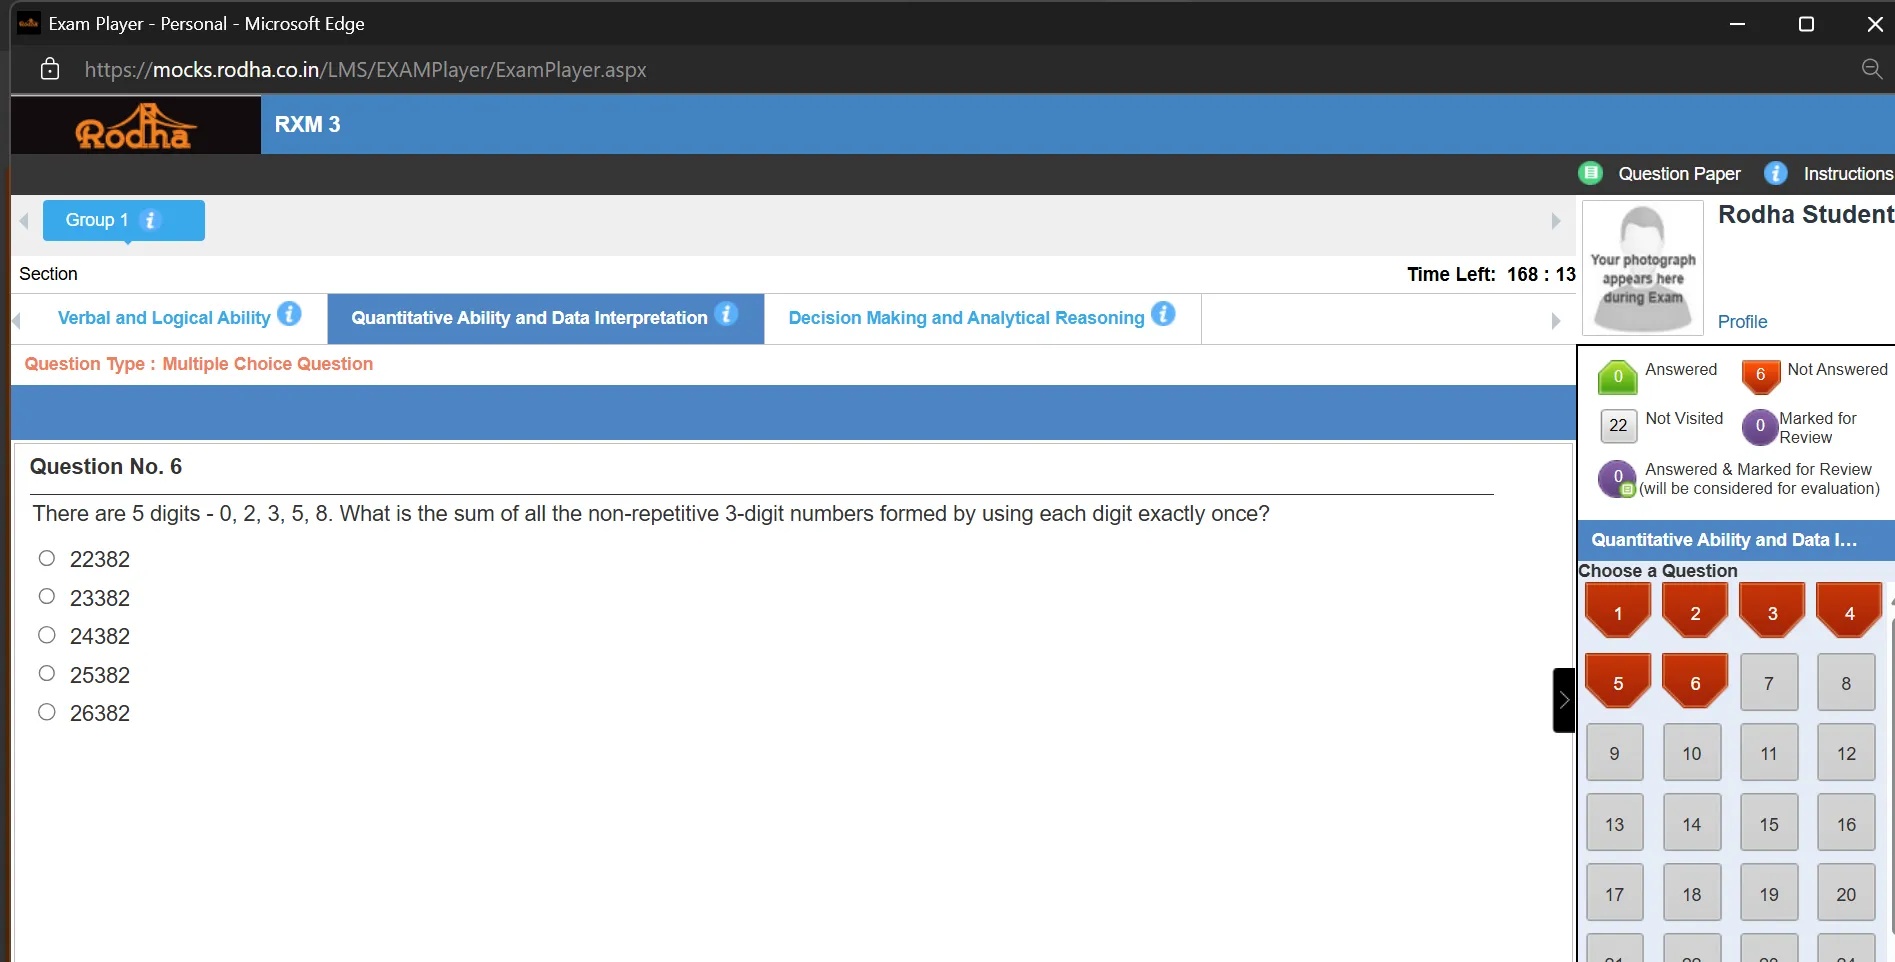Open the Instructions info icon
The width and height of the screenshot is (1895, 962).
click(x=1775, y=173)
